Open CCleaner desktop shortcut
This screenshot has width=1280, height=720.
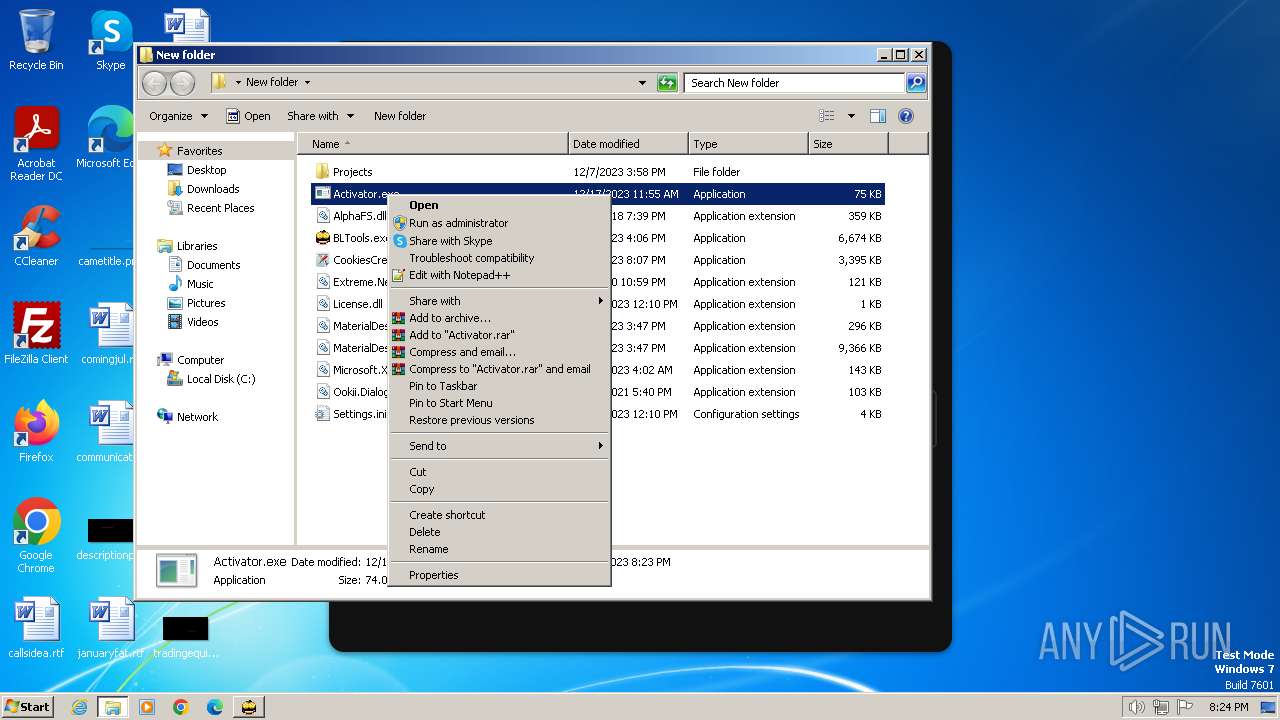pos(36,236)
